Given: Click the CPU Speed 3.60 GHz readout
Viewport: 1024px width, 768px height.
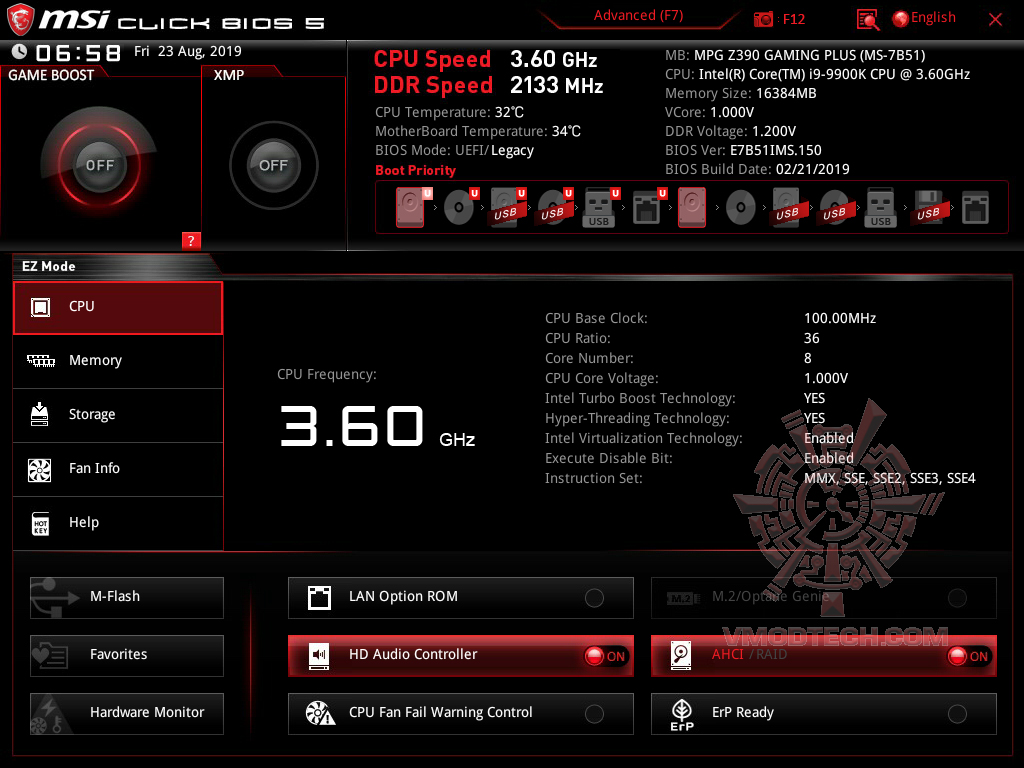Looking at the screenshot, I should (x=485, y=59).
